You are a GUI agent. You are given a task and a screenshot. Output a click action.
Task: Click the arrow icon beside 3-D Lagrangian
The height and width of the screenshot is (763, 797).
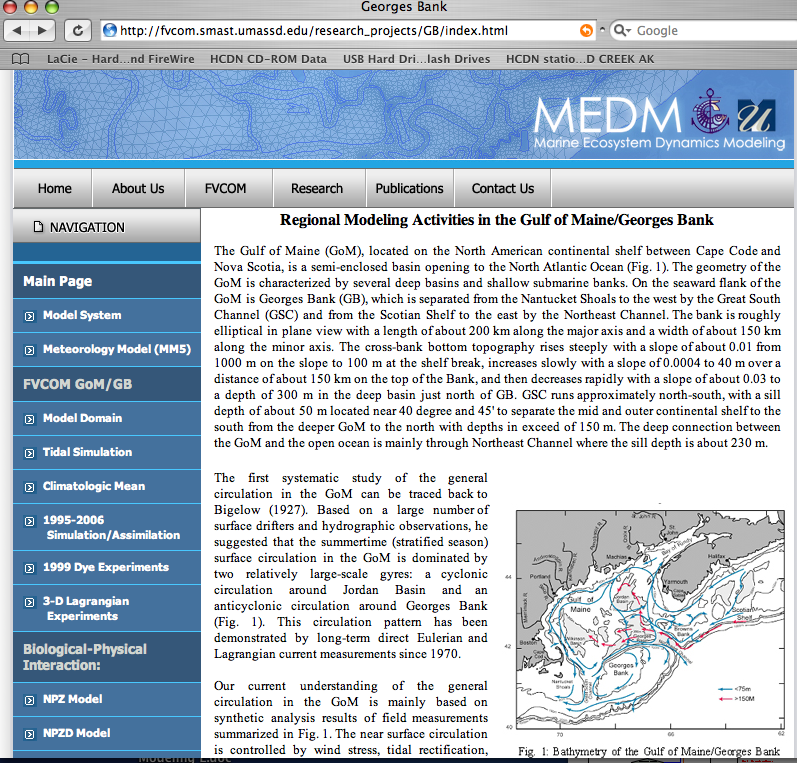click(29, 602)
